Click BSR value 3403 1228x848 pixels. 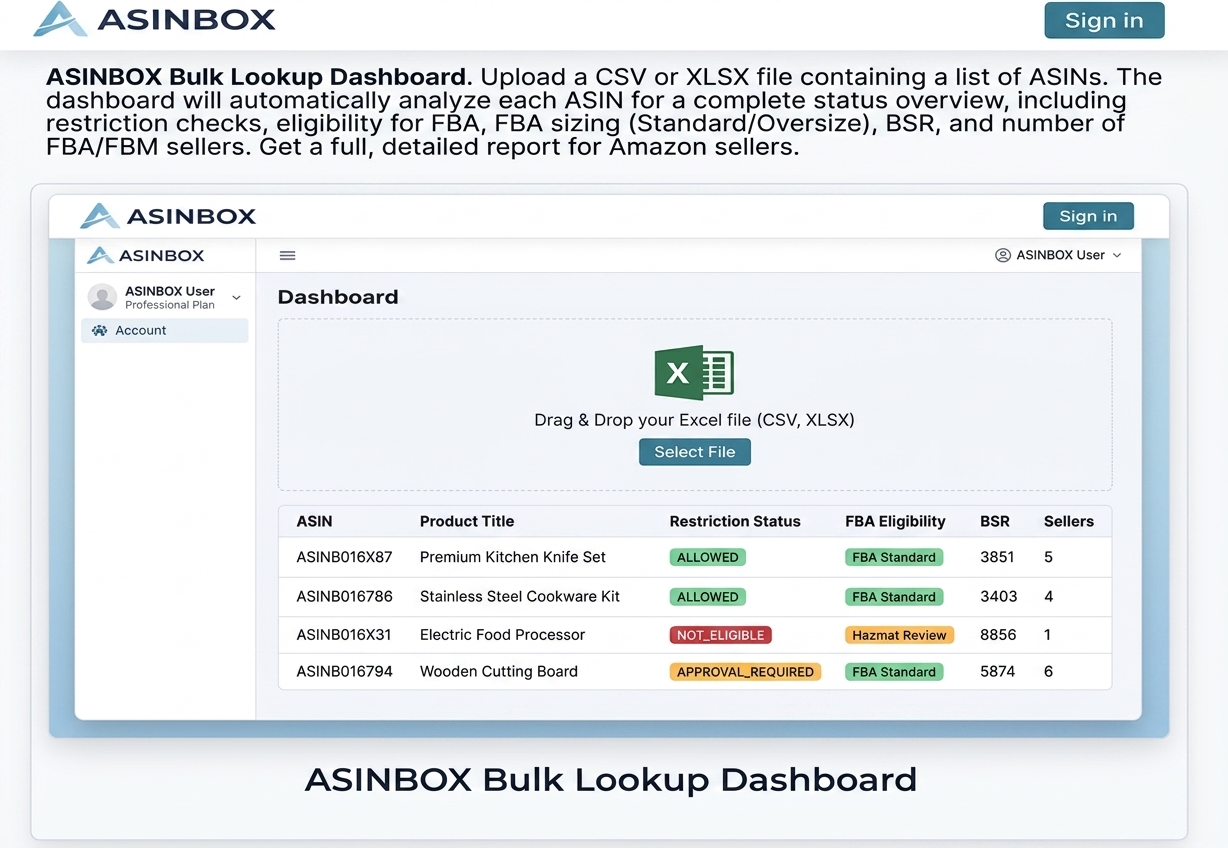[x=999, y=596]
